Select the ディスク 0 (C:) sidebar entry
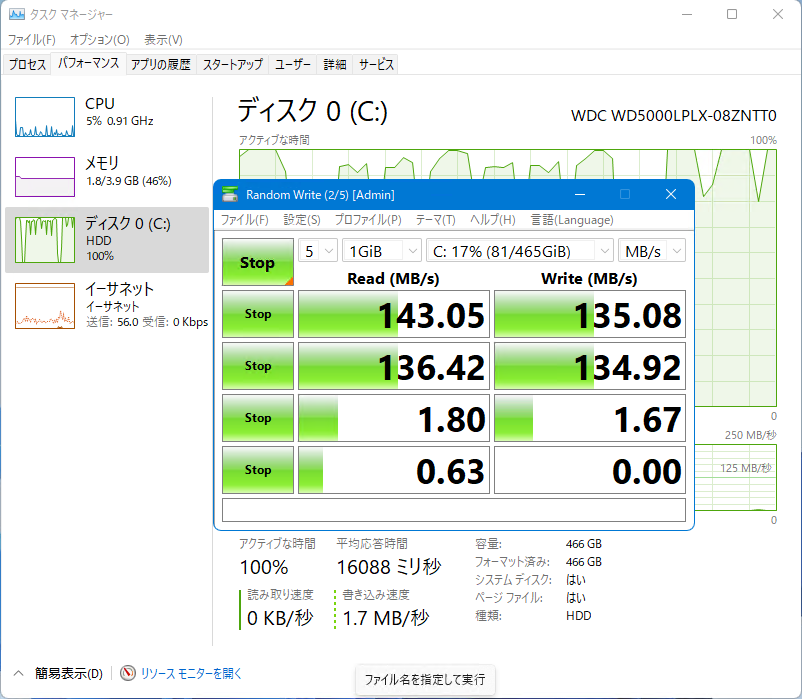Image resolution: width=802 pixels, height=699 pixels. (x=107, y=240)
